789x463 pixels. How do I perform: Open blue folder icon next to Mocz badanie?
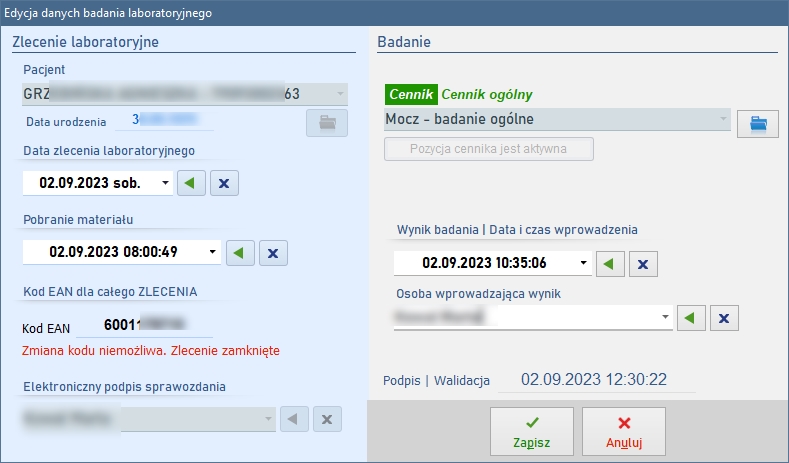(757, 124)
